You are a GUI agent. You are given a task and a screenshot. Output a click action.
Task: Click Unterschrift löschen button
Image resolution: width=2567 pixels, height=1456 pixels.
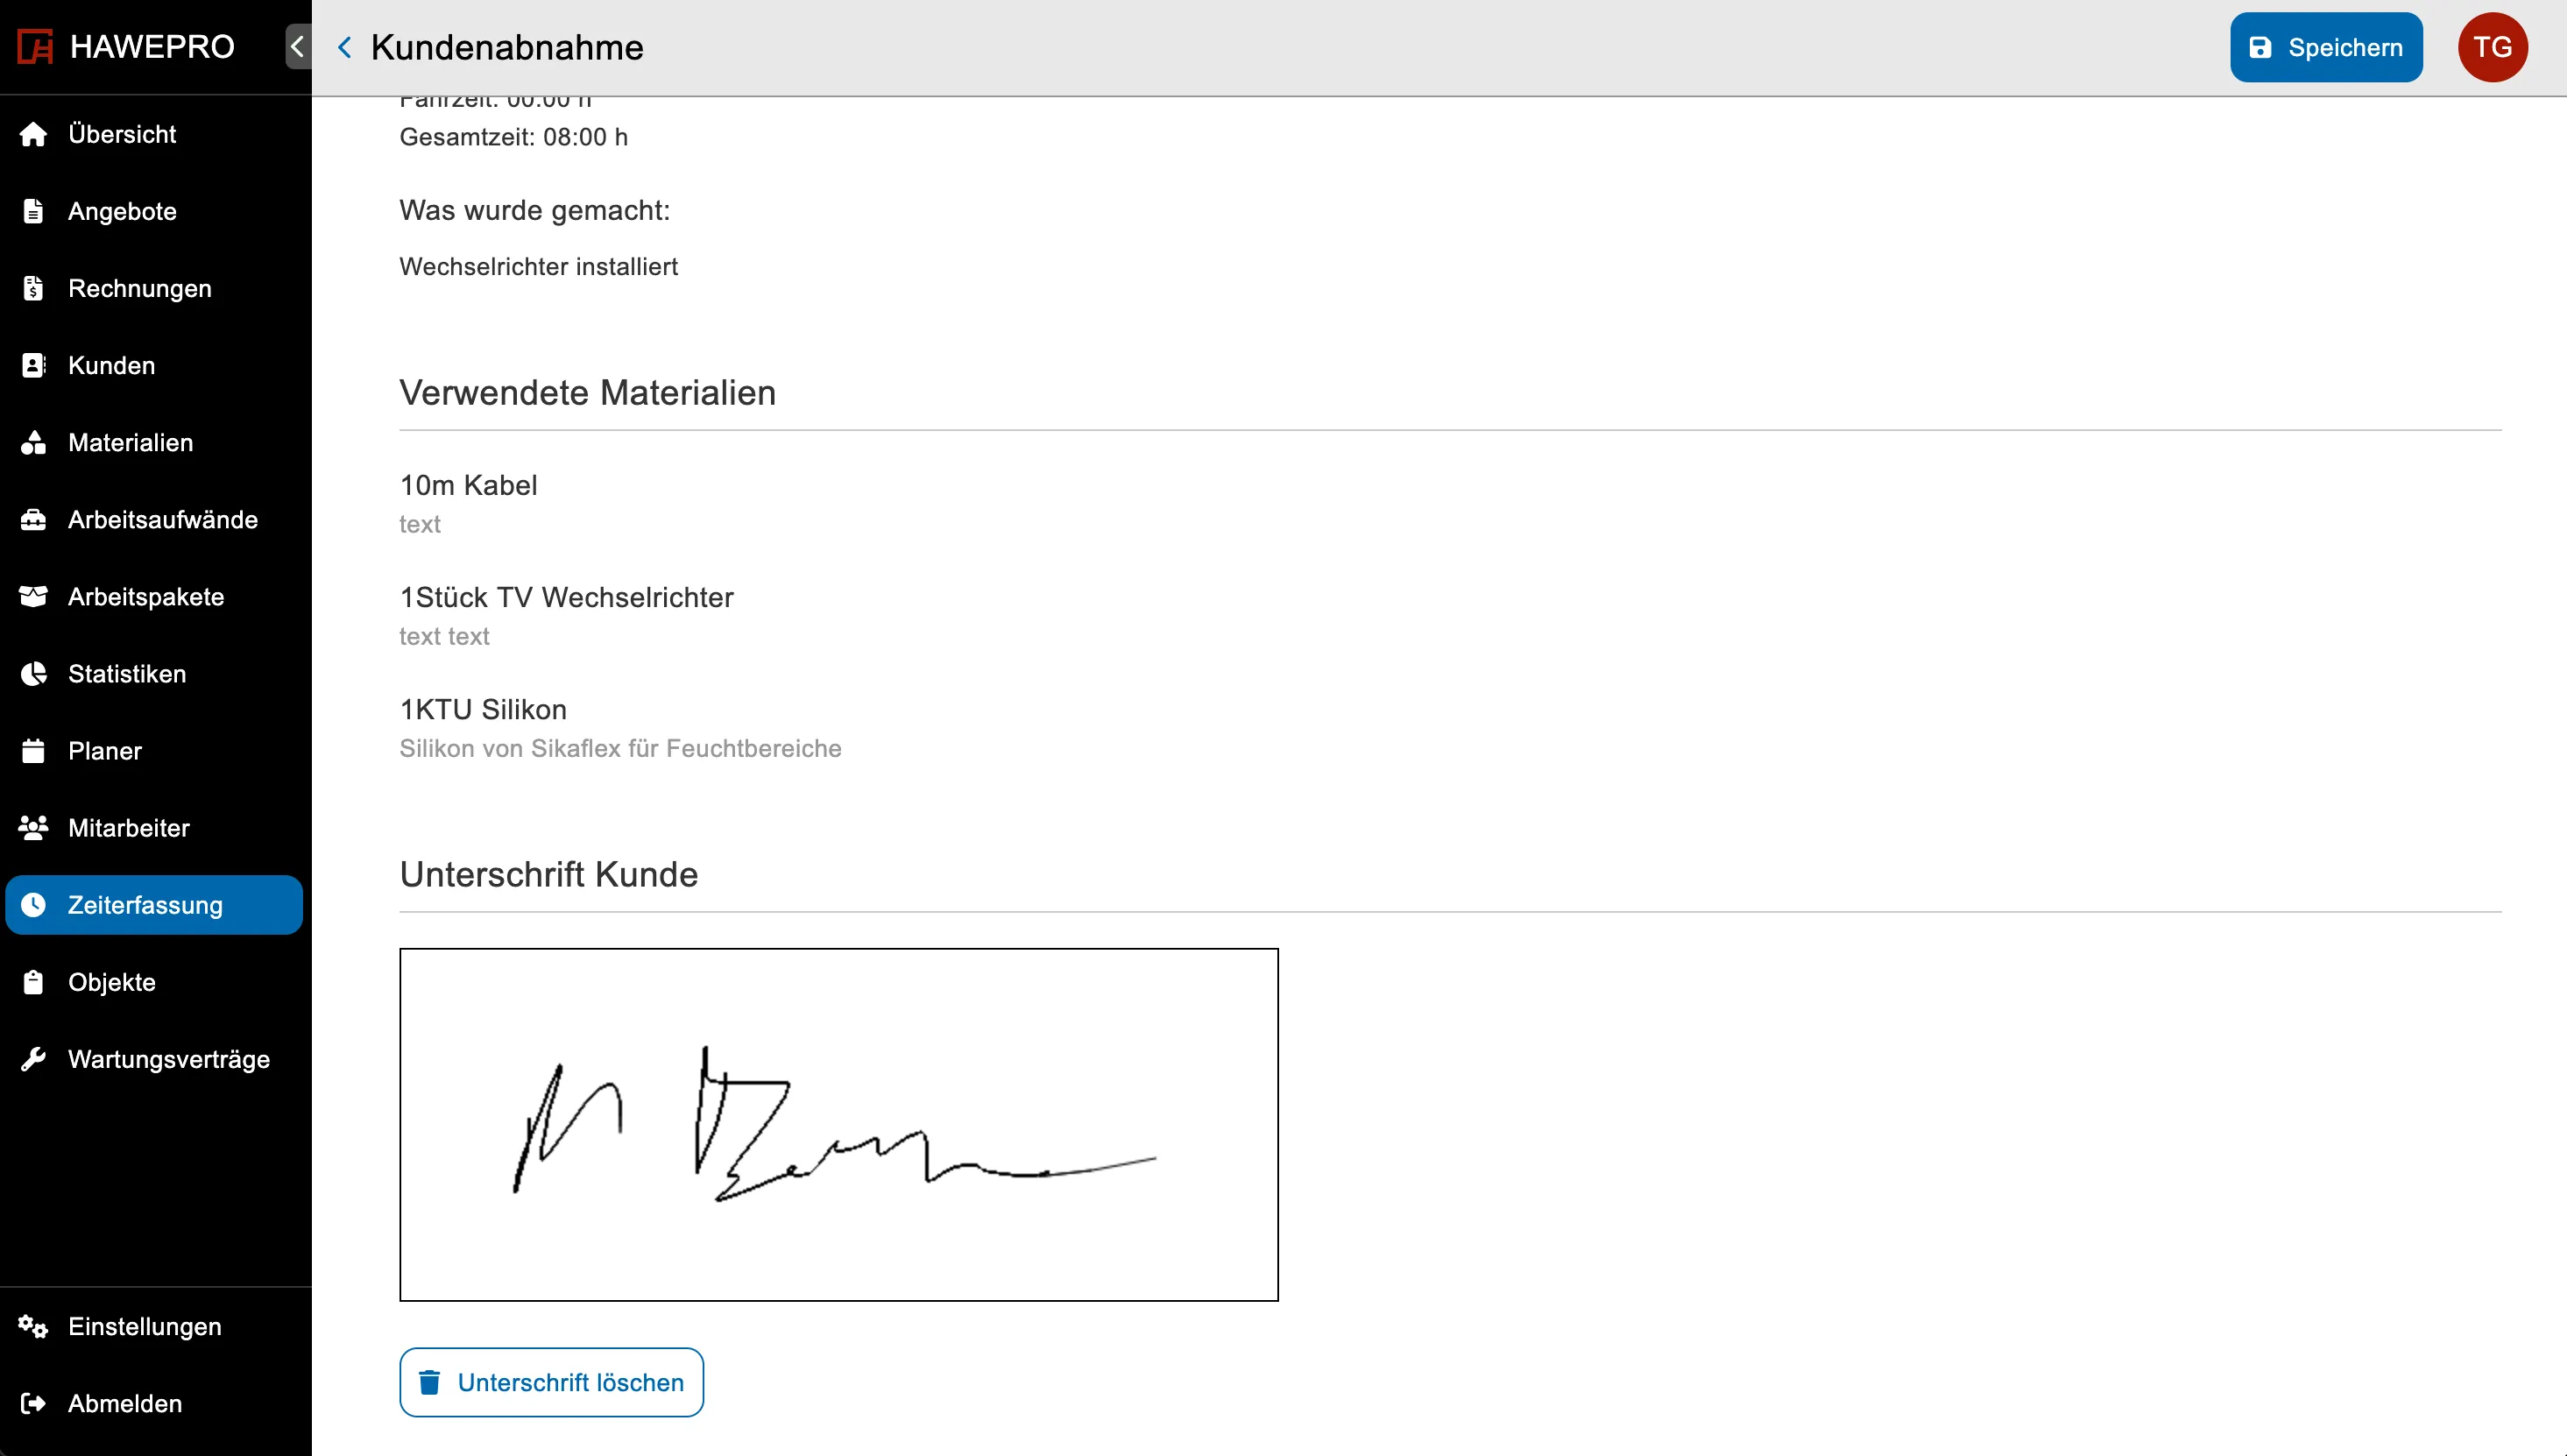tap(551, 1382)
